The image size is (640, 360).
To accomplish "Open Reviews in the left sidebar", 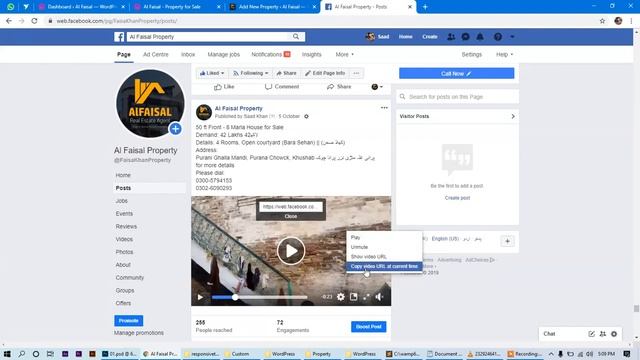I will (x=126, y=227).
